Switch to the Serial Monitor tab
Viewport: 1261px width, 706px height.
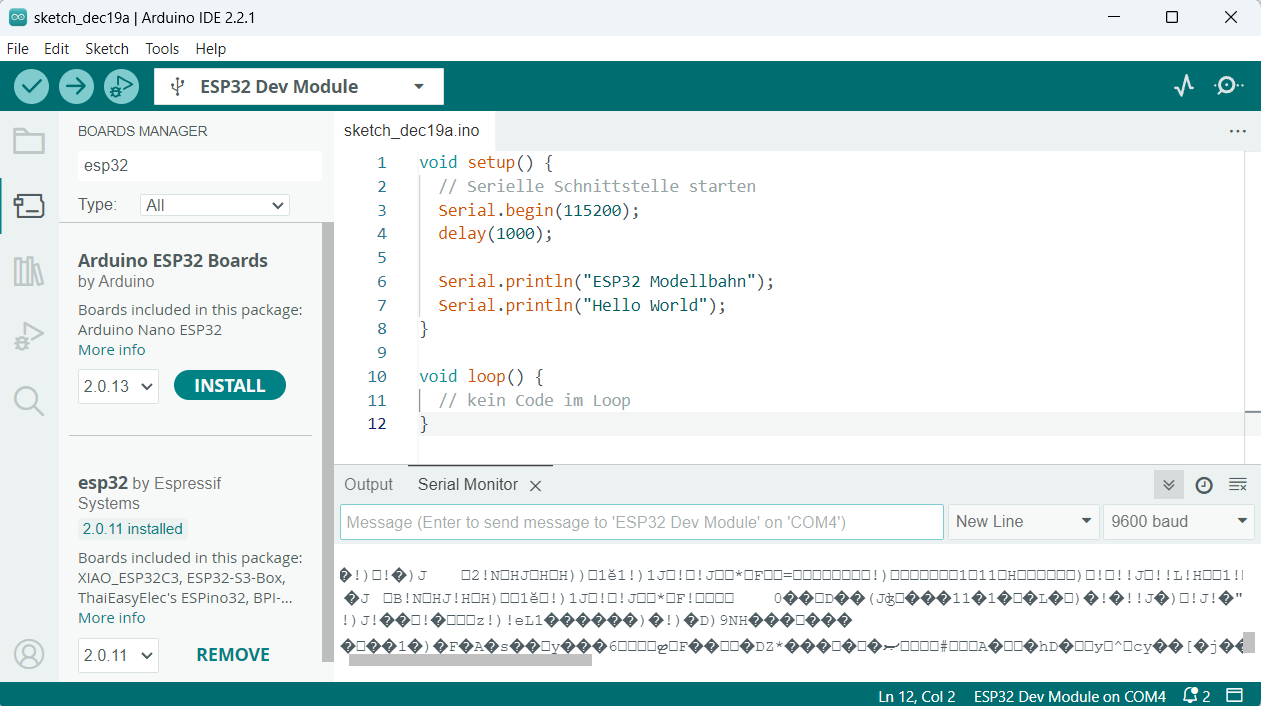click(x=468, y=484)
